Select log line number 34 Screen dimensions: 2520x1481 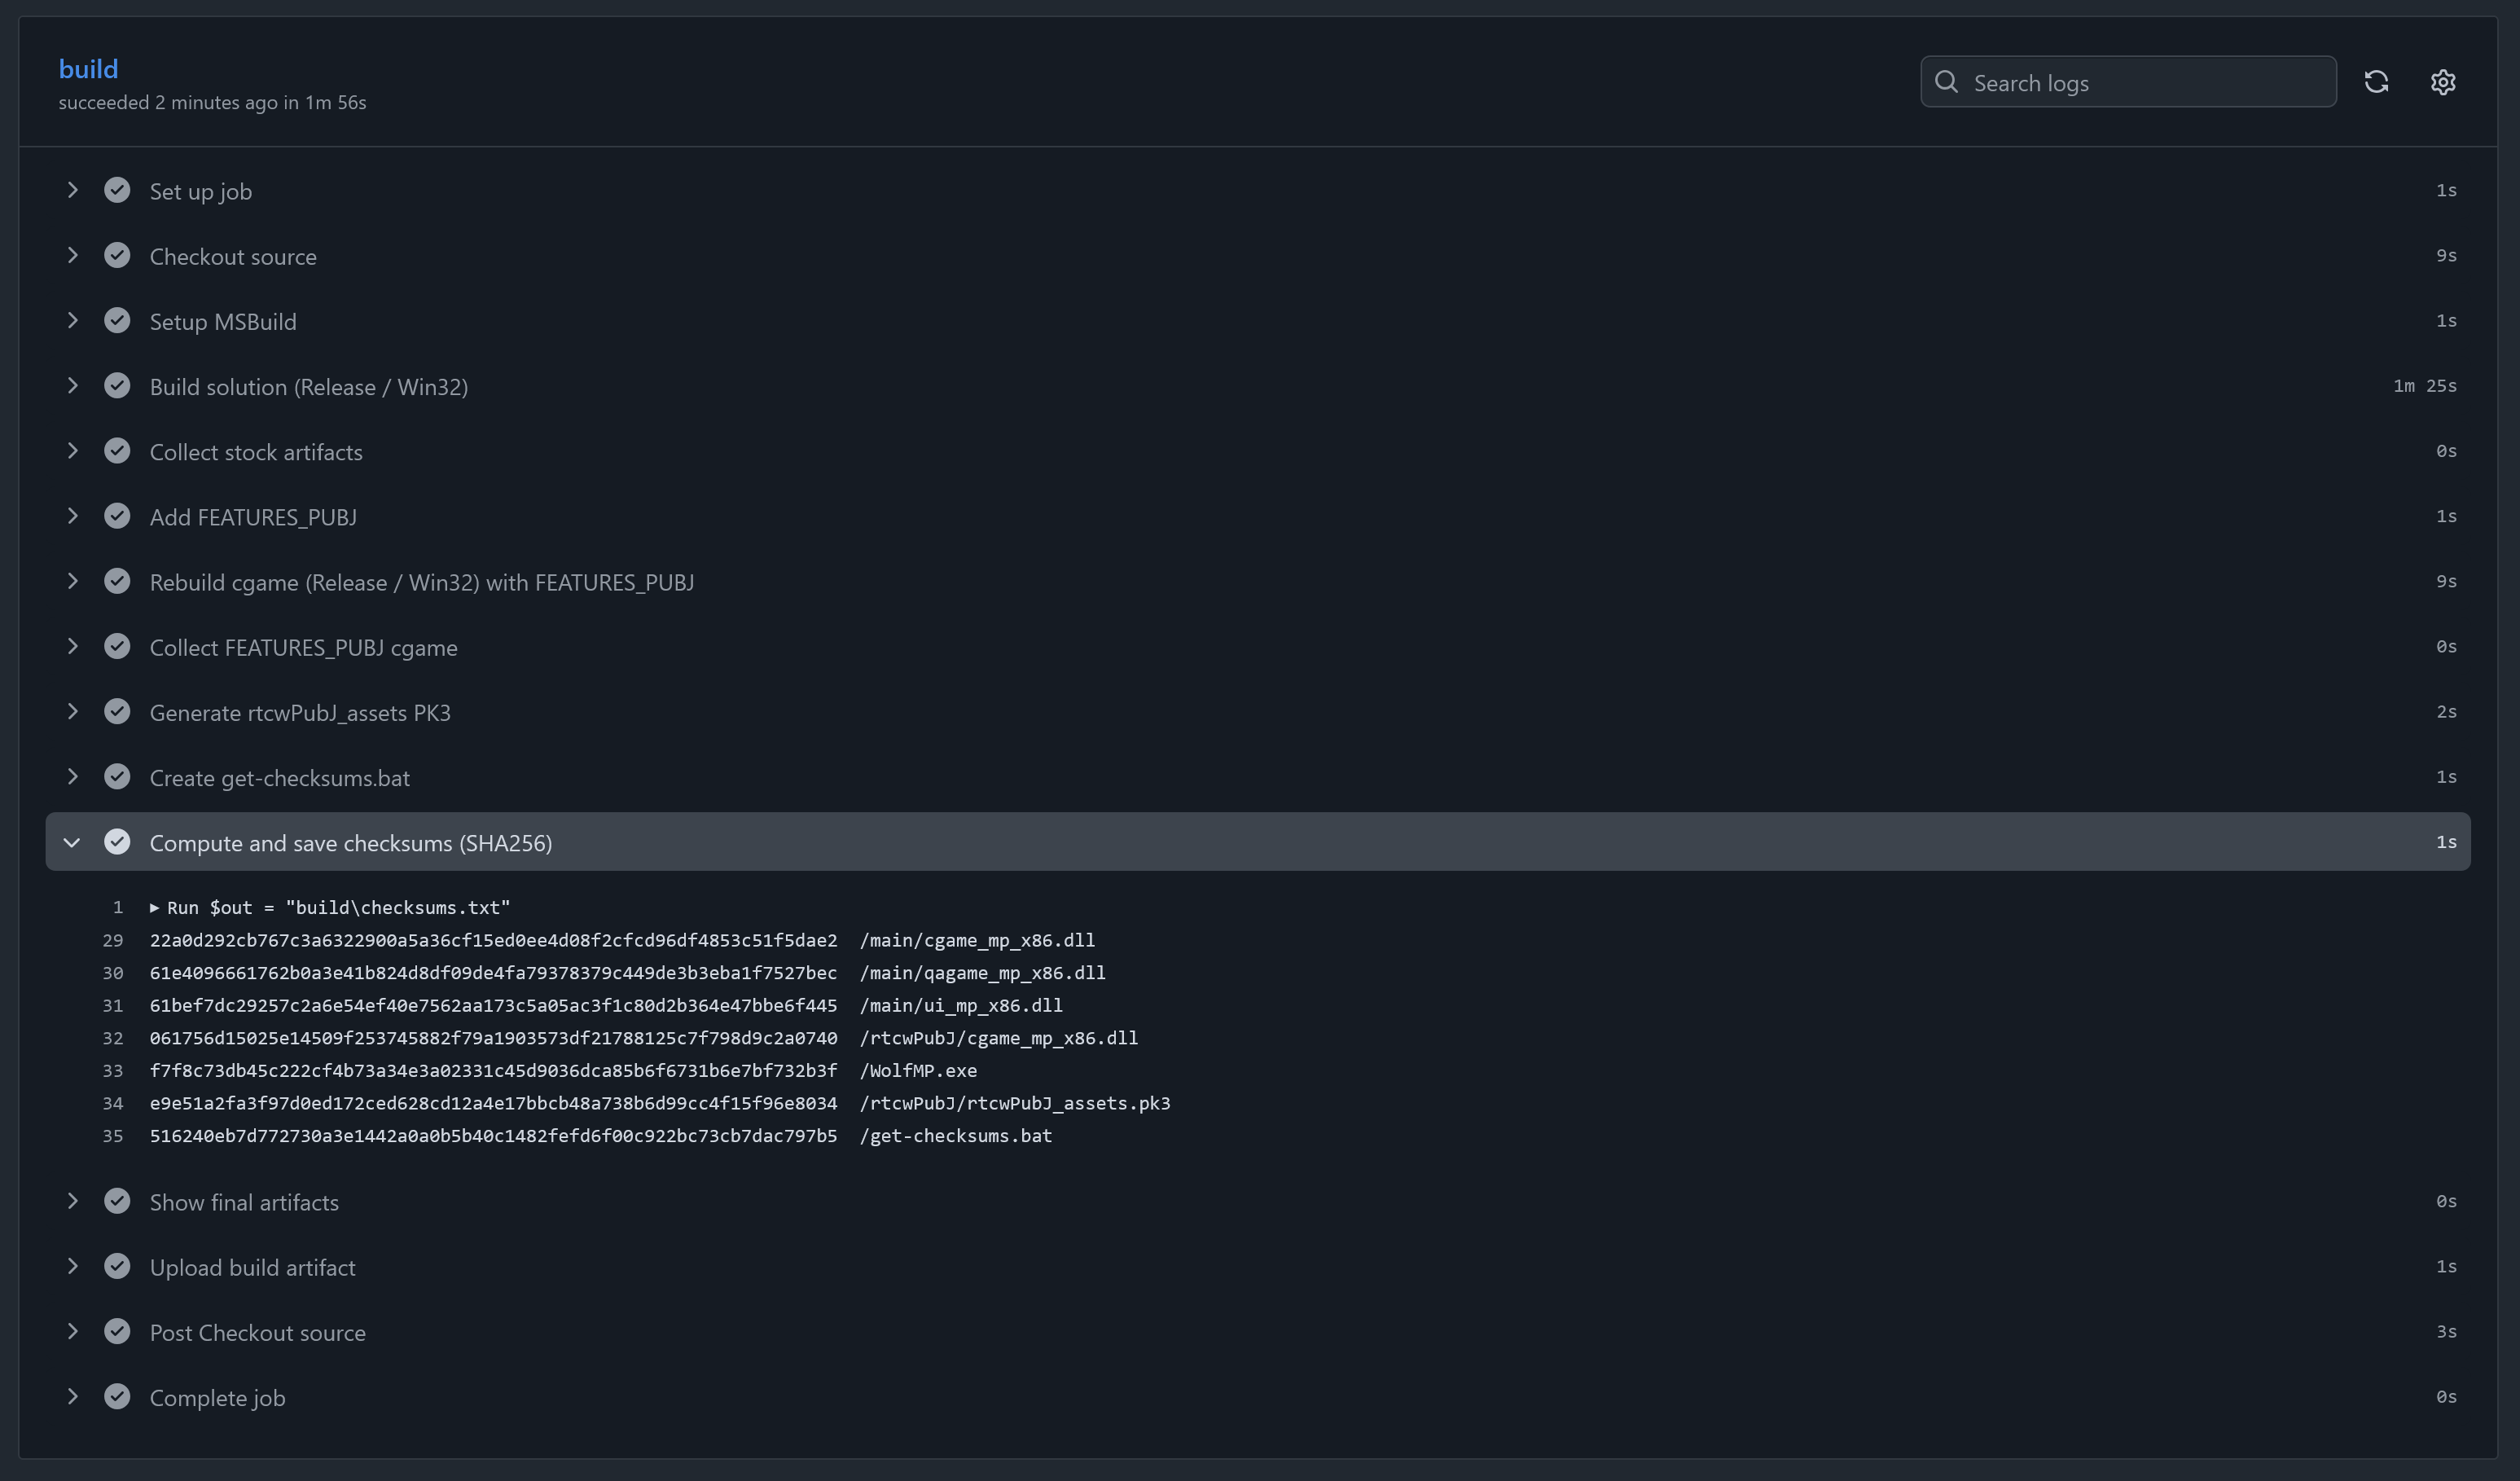pyautogui.click(x=113, y=1103)
